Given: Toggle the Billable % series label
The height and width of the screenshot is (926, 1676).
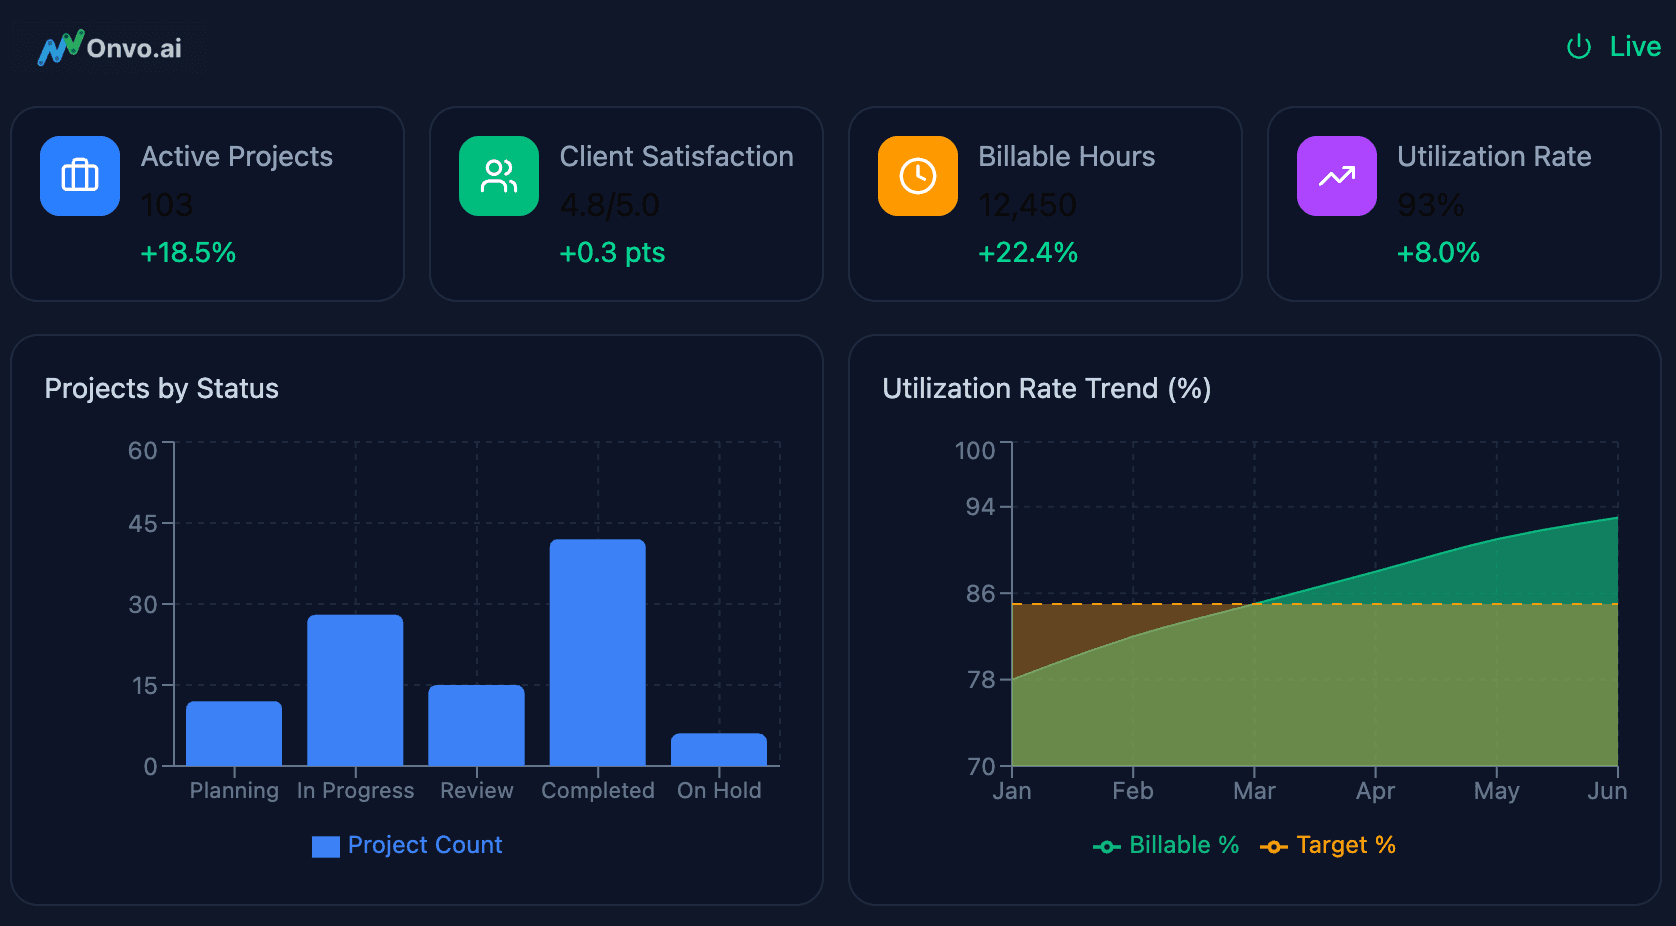Looking at the screenshot, I should click(1184, 845).
